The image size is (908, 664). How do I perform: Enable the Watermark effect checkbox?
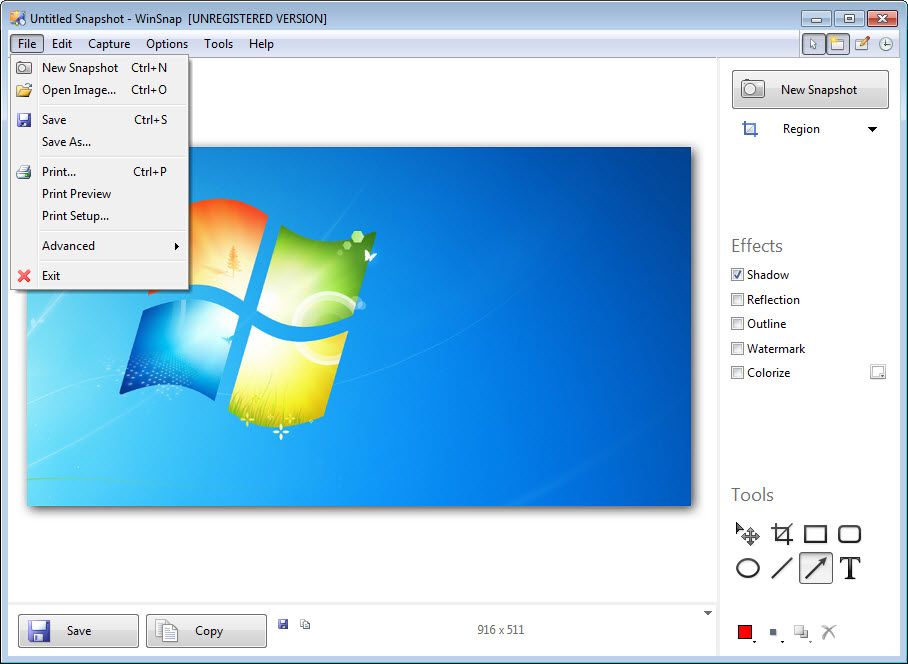coord(737,348)
